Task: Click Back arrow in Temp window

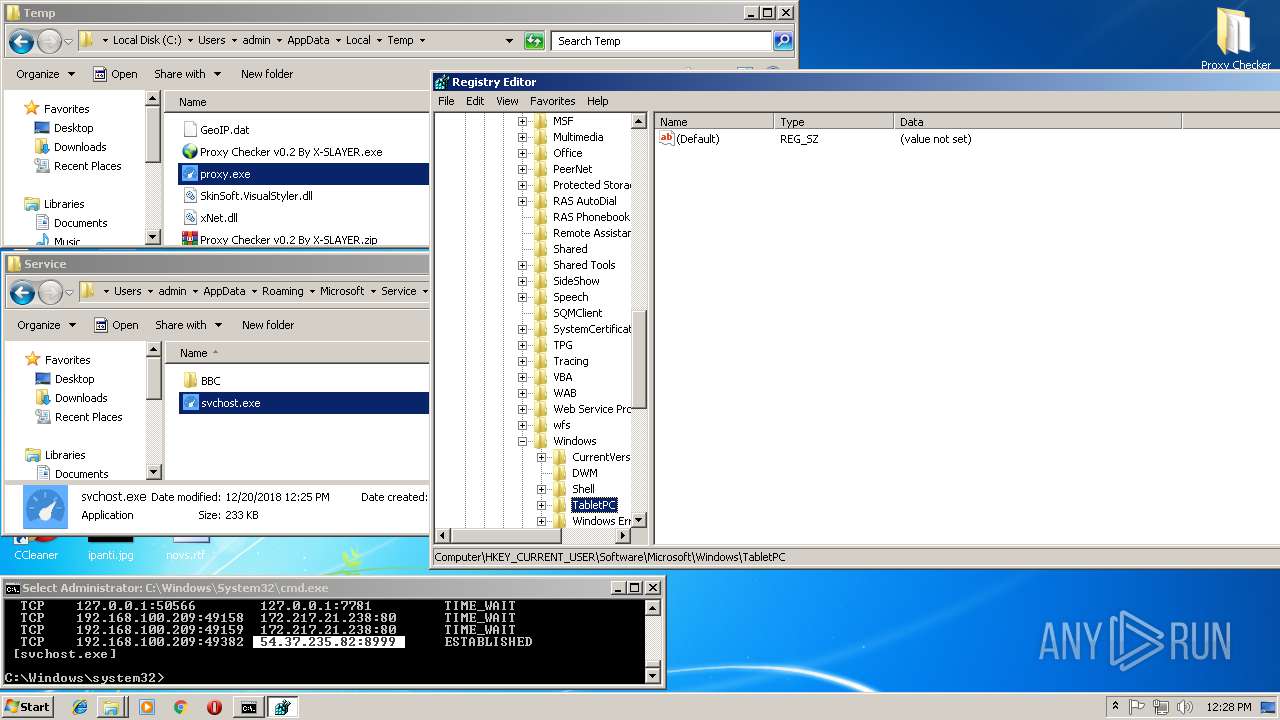Action: (21, 41)
